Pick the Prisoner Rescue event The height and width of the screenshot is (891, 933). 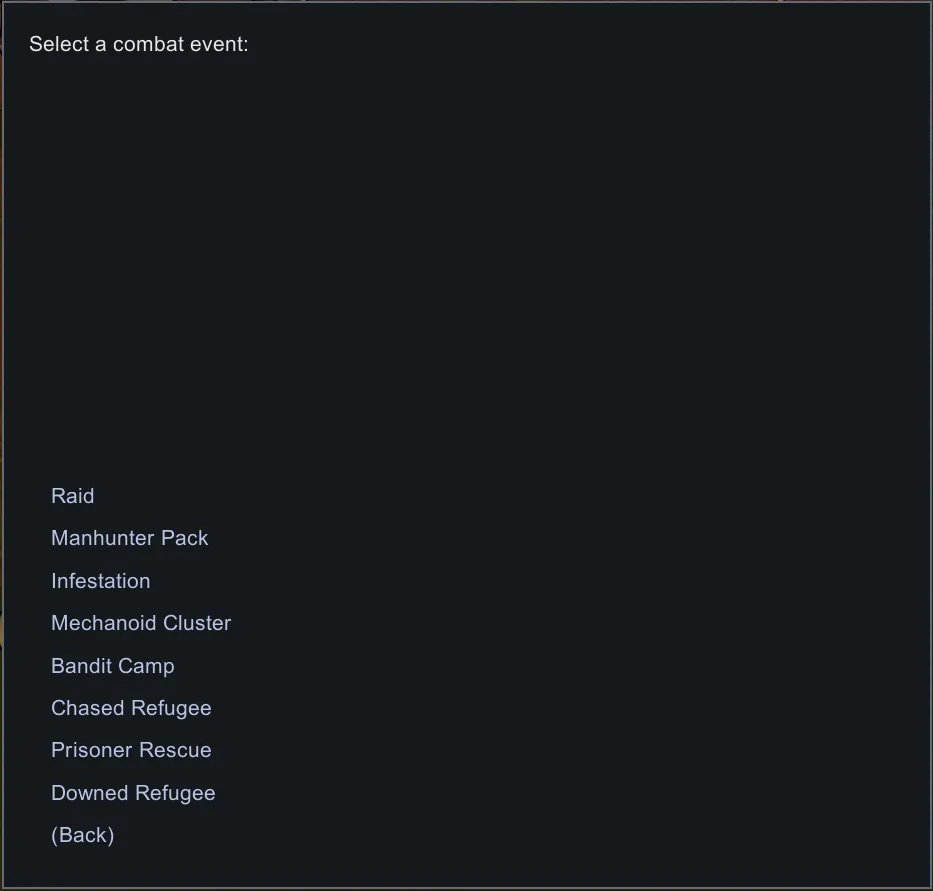[x=131, y=750]
